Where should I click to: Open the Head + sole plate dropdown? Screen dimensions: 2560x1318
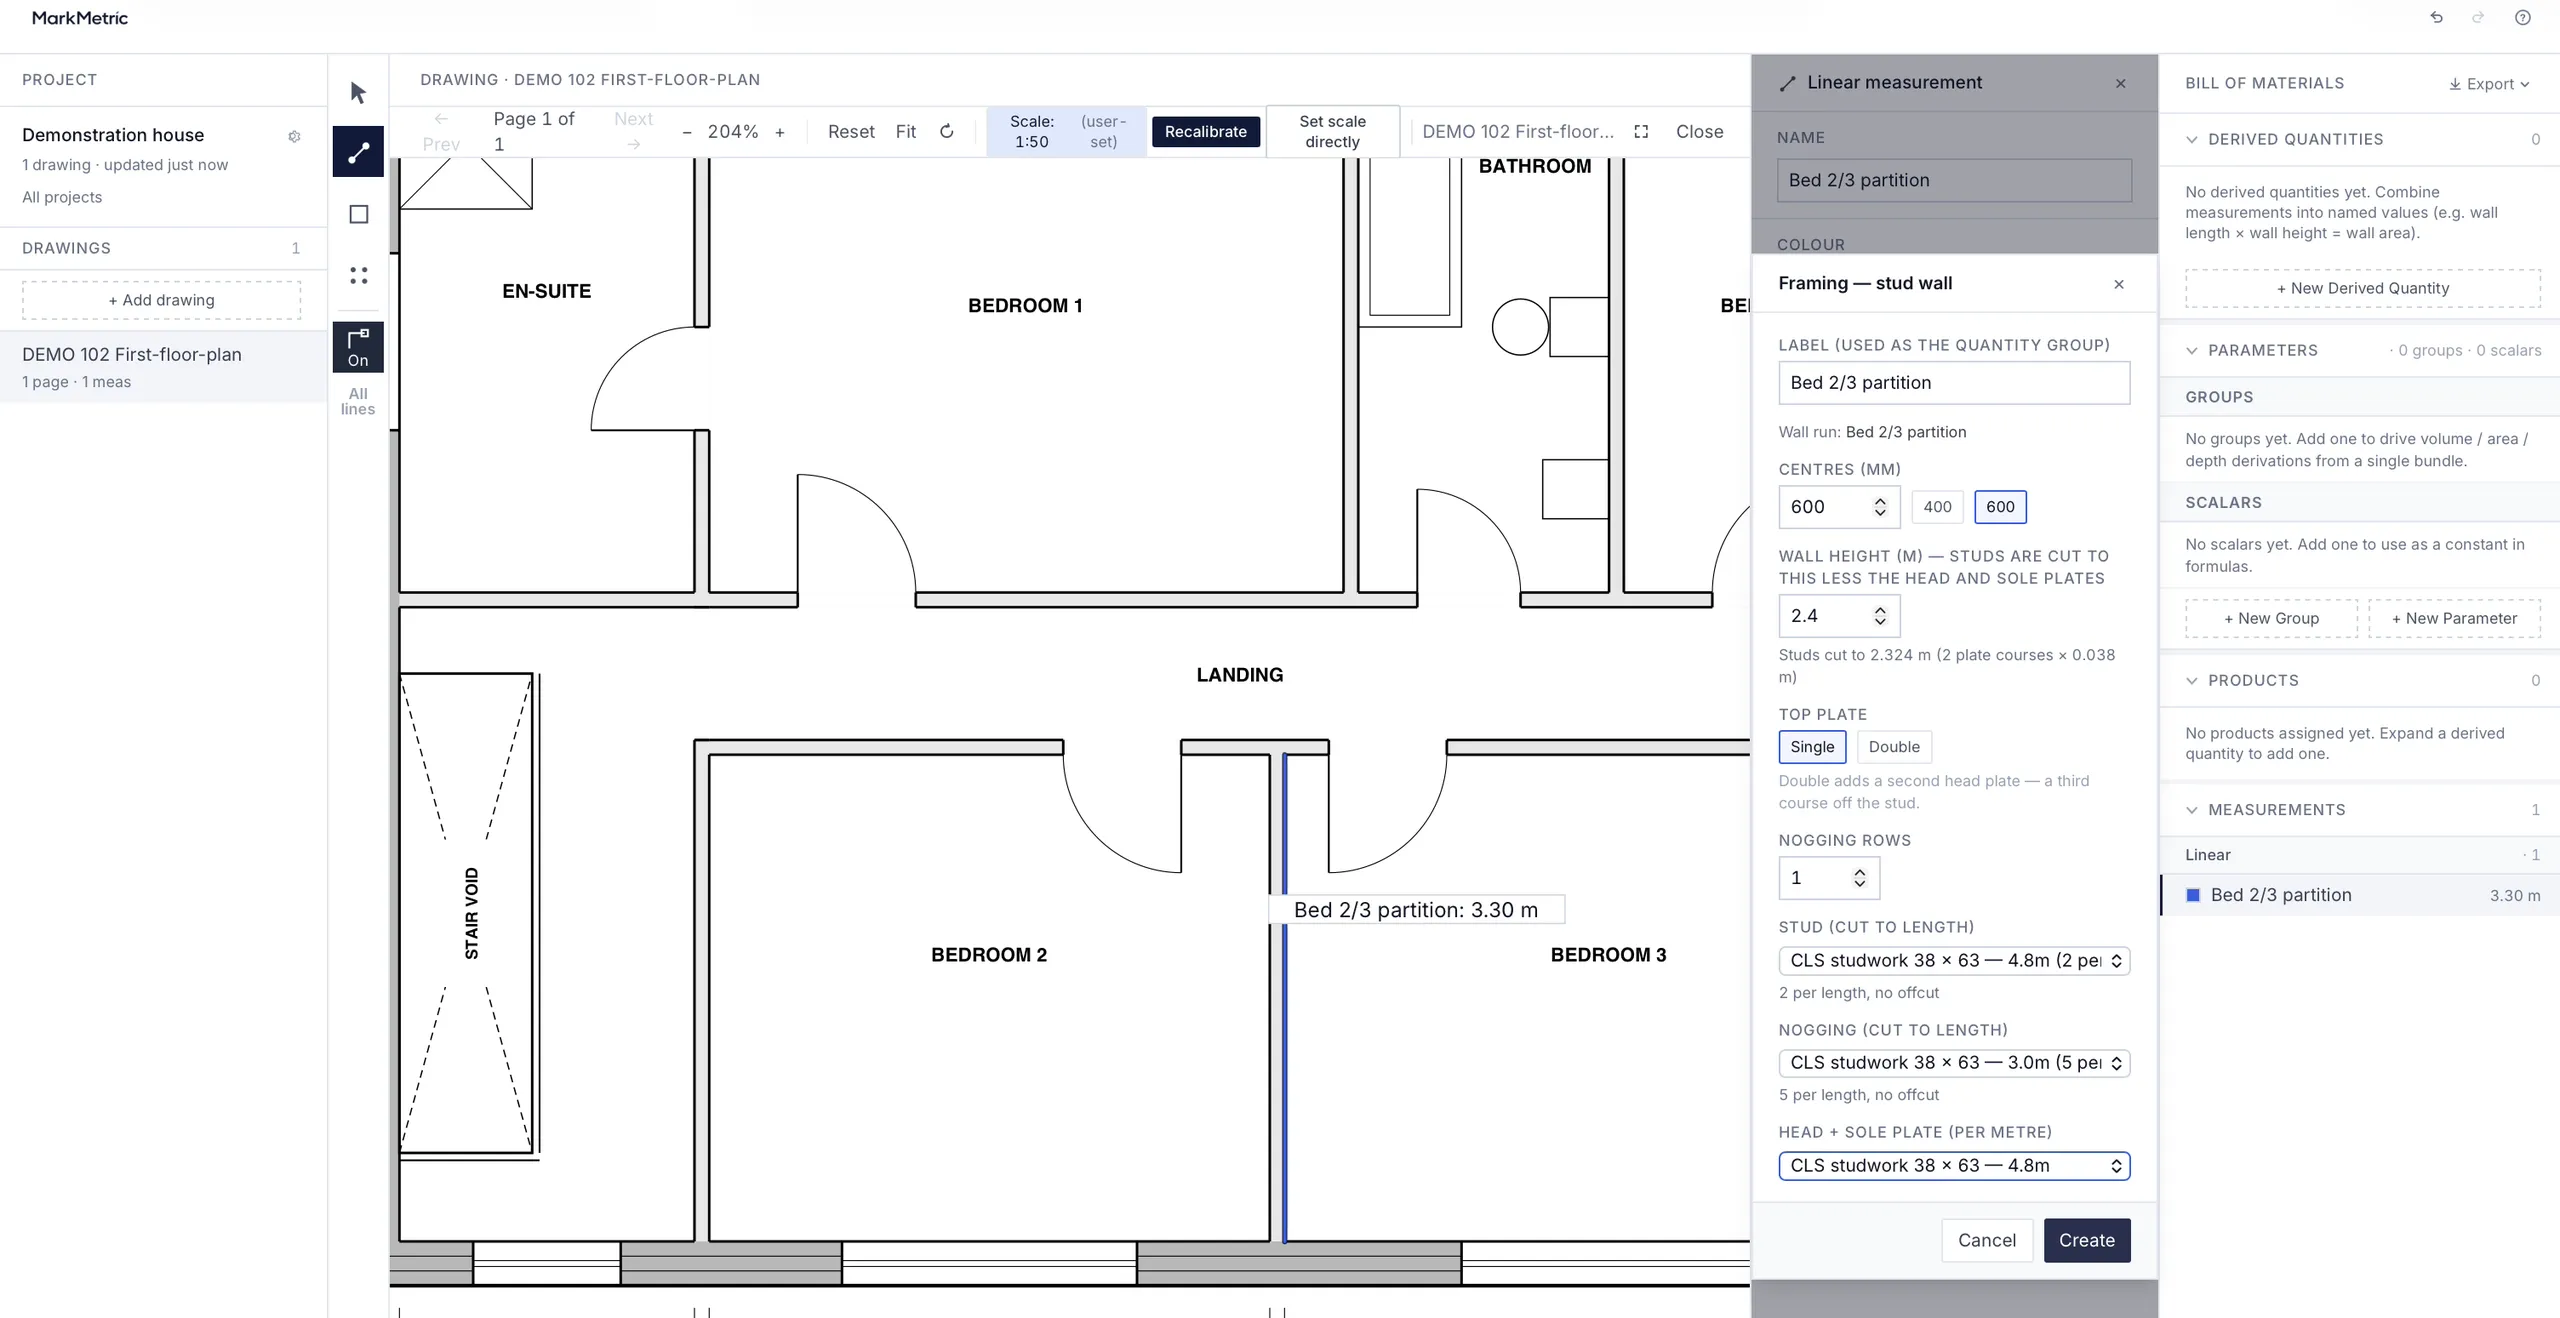click(1954, 1166)
